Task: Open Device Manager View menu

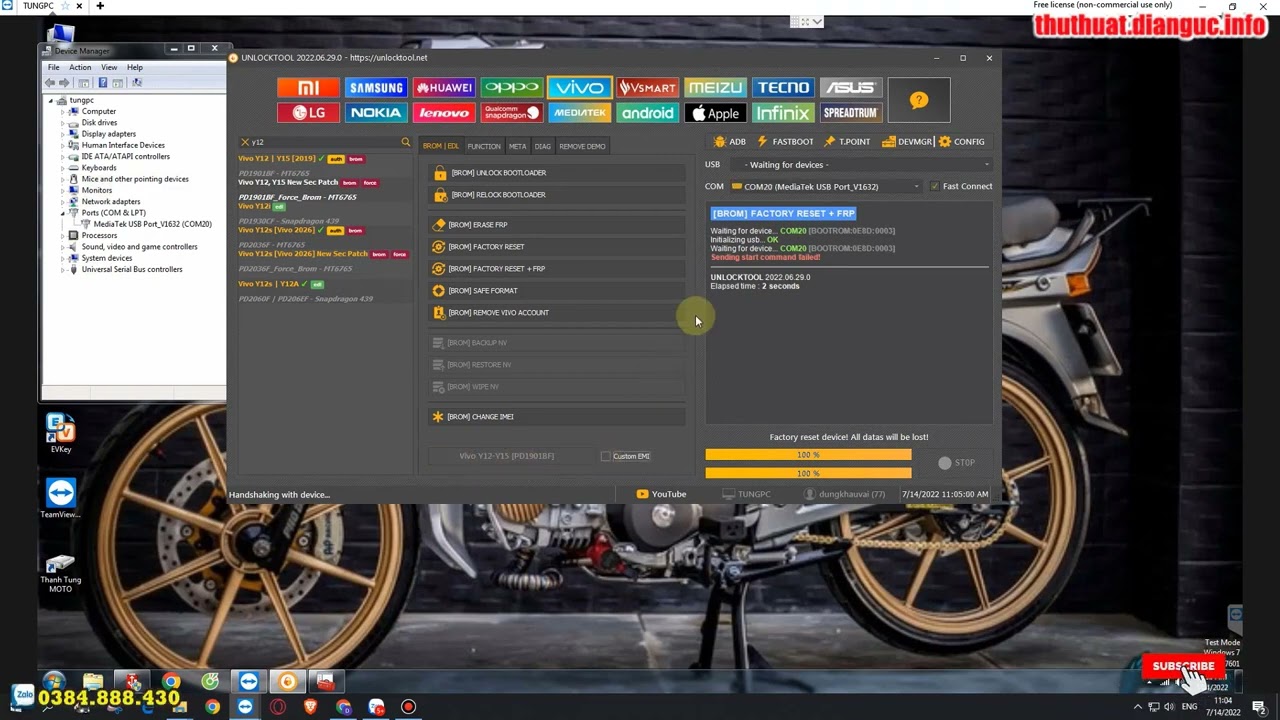Action: (x=109, y=67)
